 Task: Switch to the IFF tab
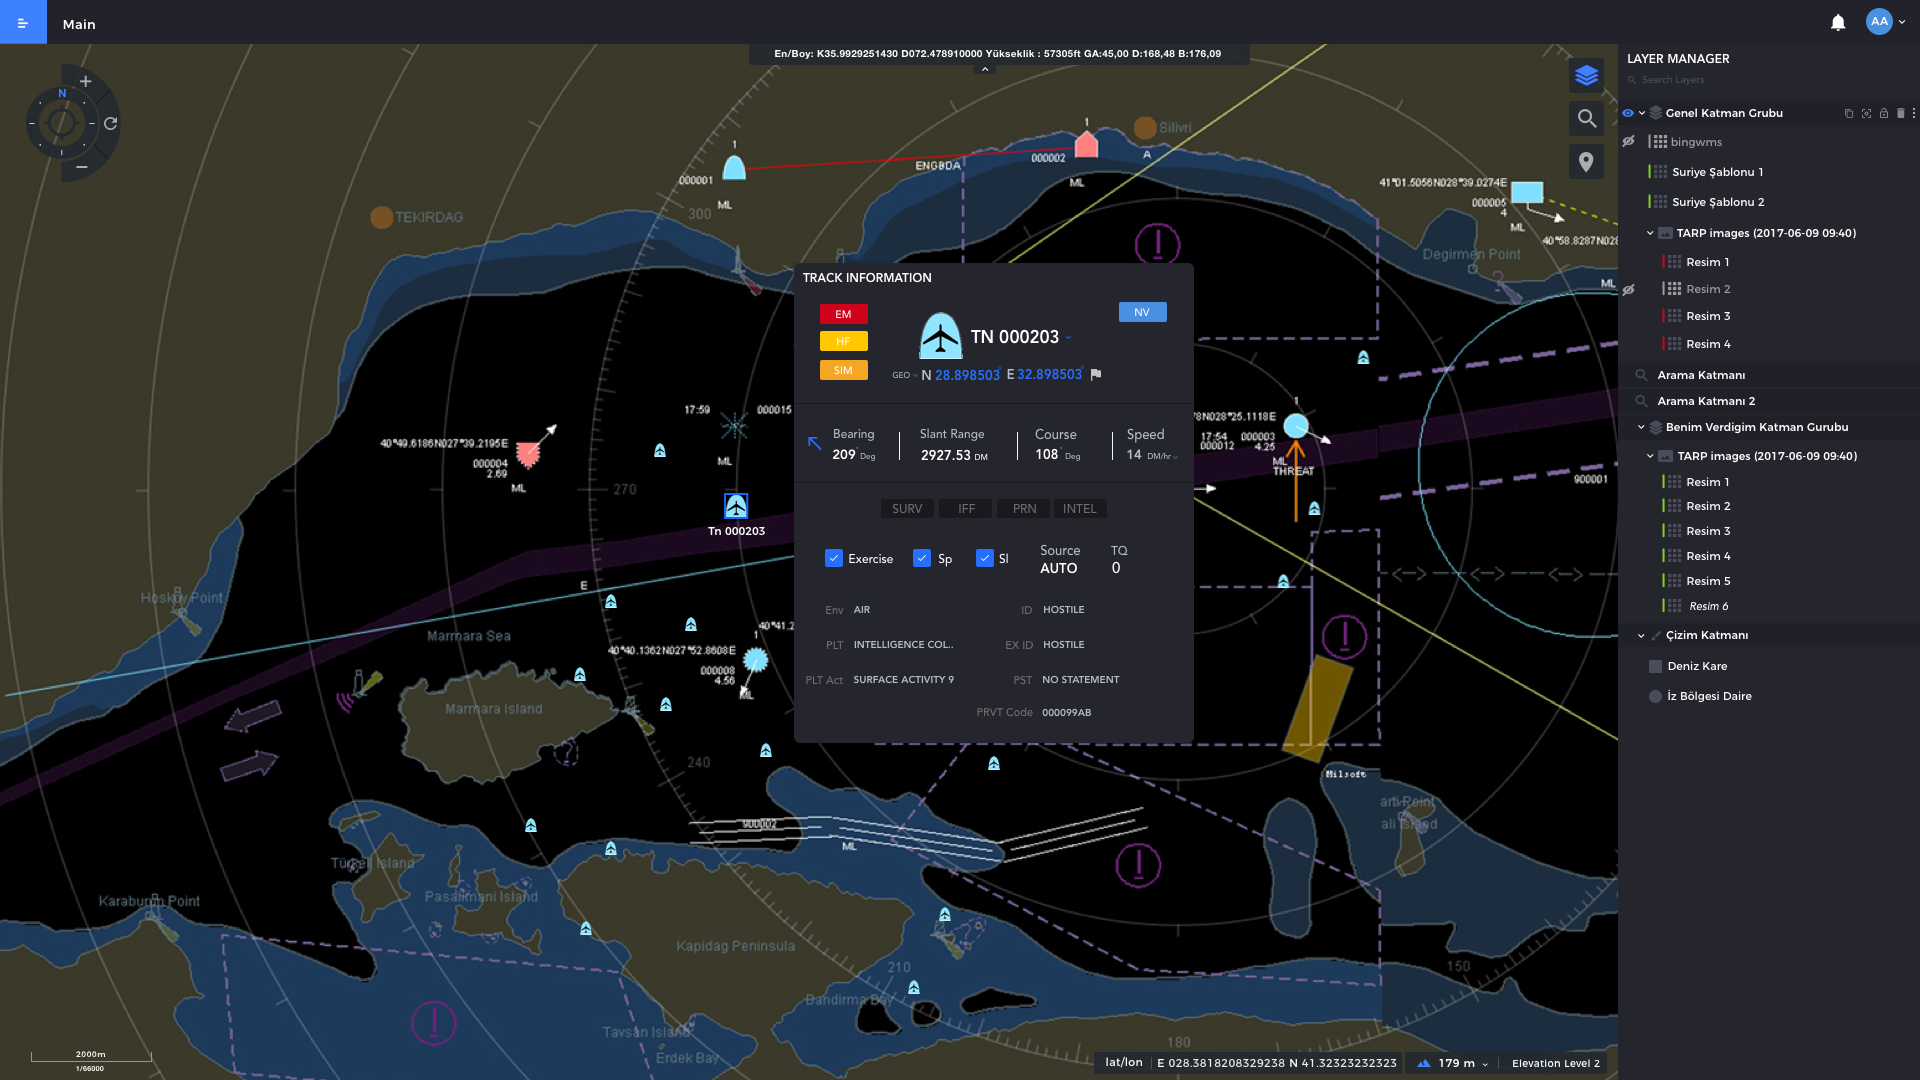point(966,509)
